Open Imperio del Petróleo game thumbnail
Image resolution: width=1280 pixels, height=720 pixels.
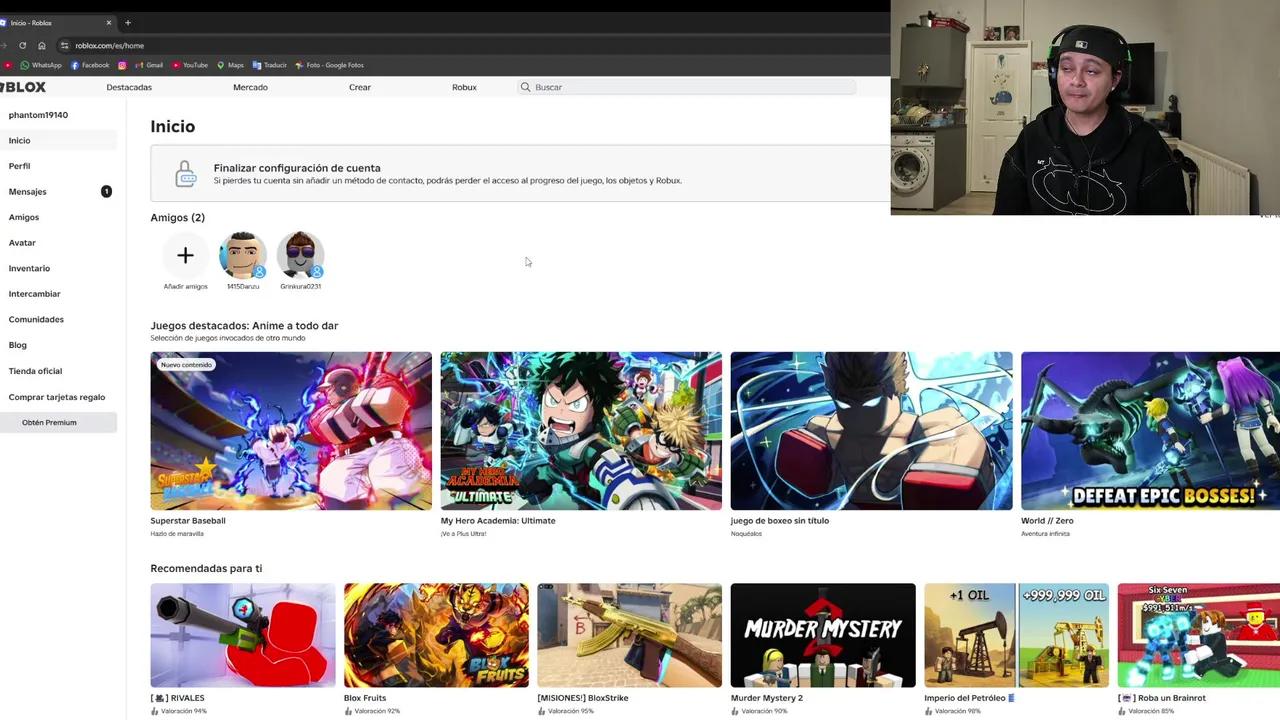pyautogui.click(x=1016, y=635)
